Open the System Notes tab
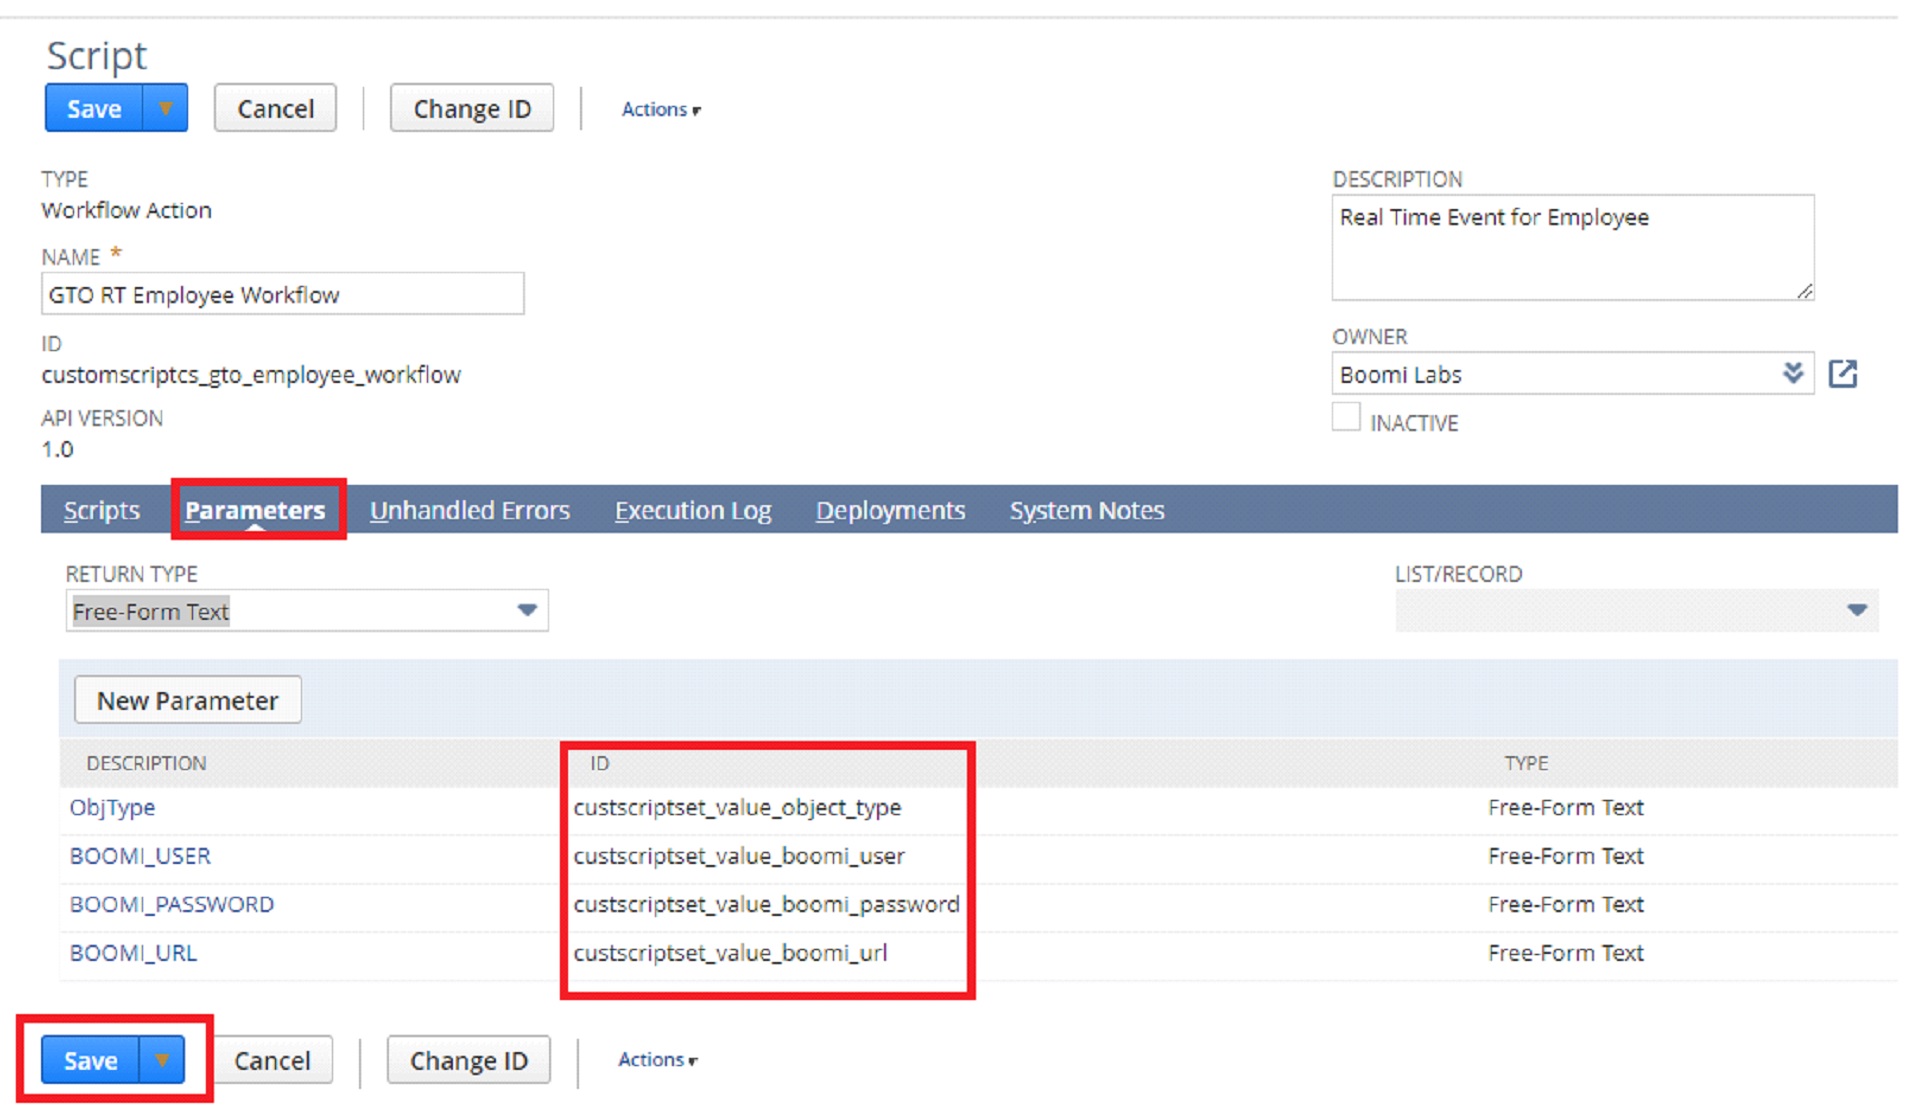The height and width of the screenshot is (1113, 1912). [1086, 510]
